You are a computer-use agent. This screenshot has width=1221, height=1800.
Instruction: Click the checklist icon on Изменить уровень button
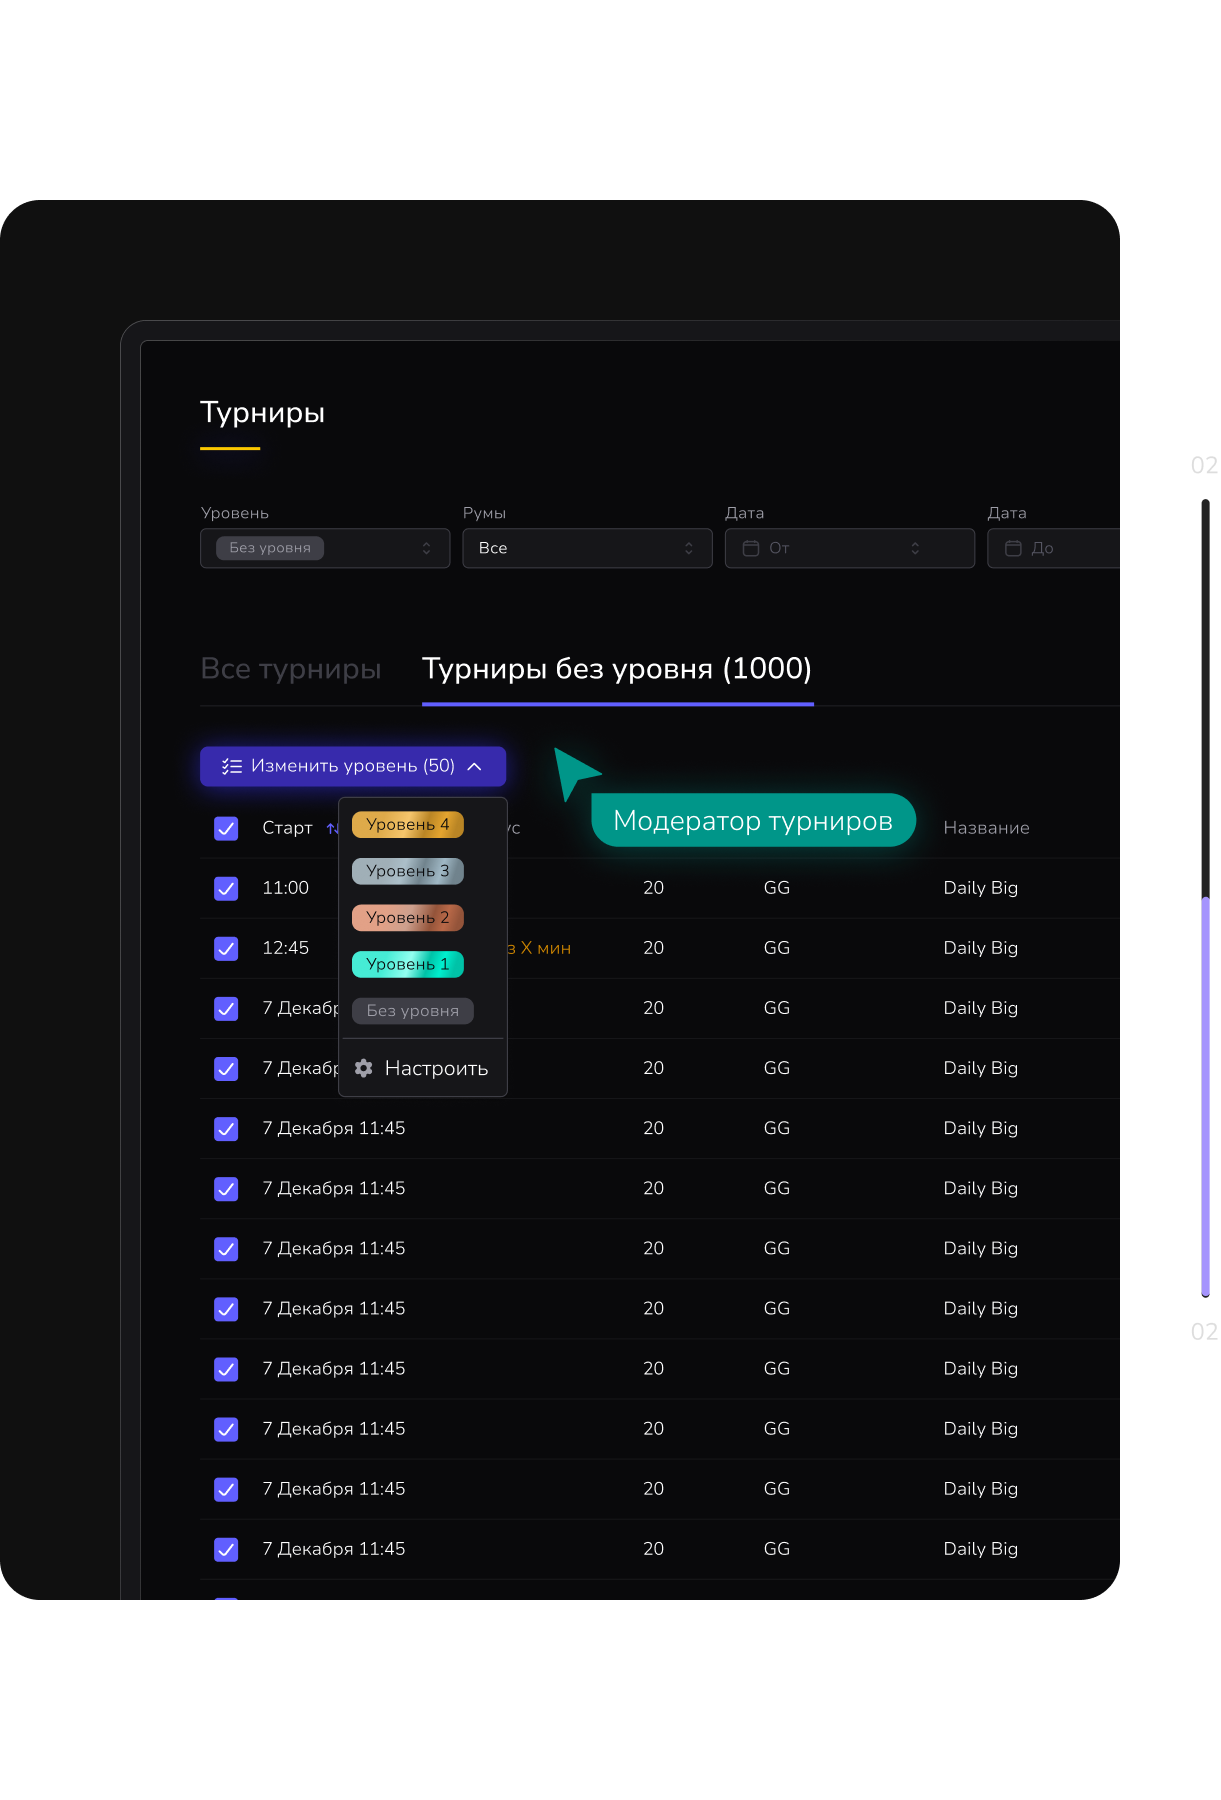[x=231, y=766]
